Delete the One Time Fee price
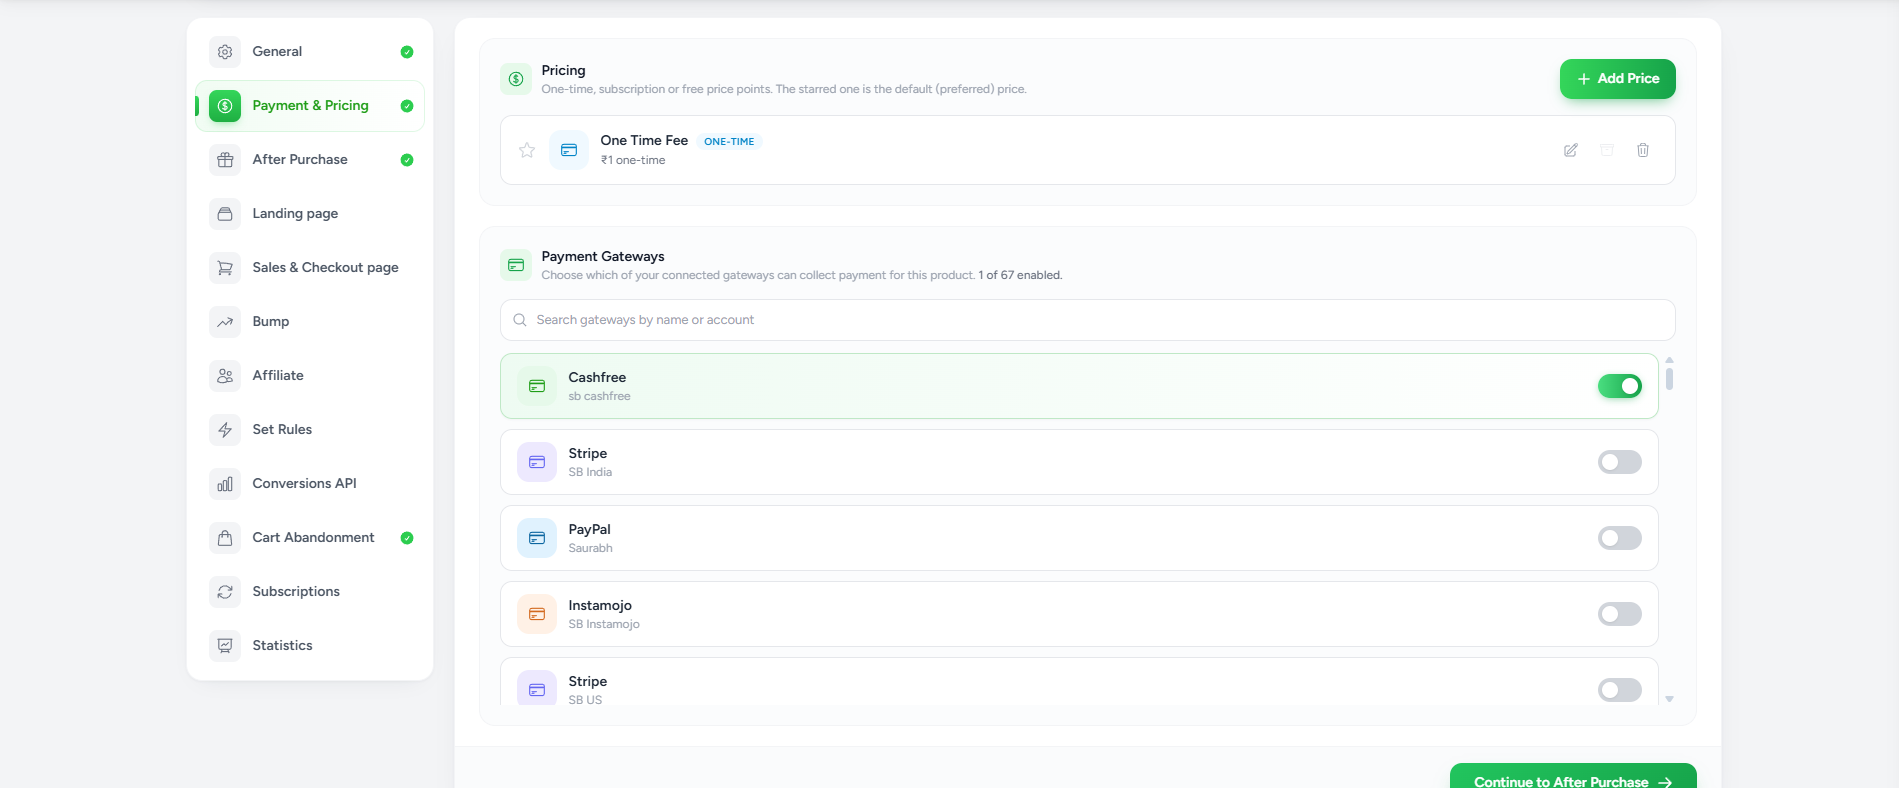 click(1643, 150)
